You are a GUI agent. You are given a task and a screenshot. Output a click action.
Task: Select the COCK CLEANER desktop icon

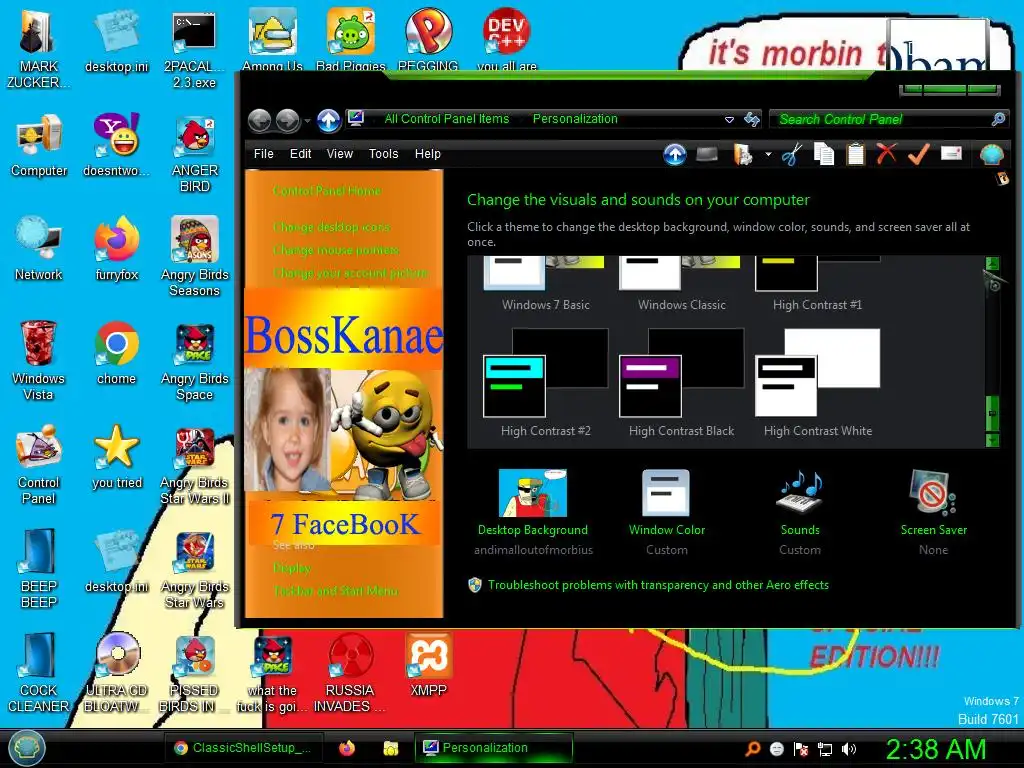39,673
